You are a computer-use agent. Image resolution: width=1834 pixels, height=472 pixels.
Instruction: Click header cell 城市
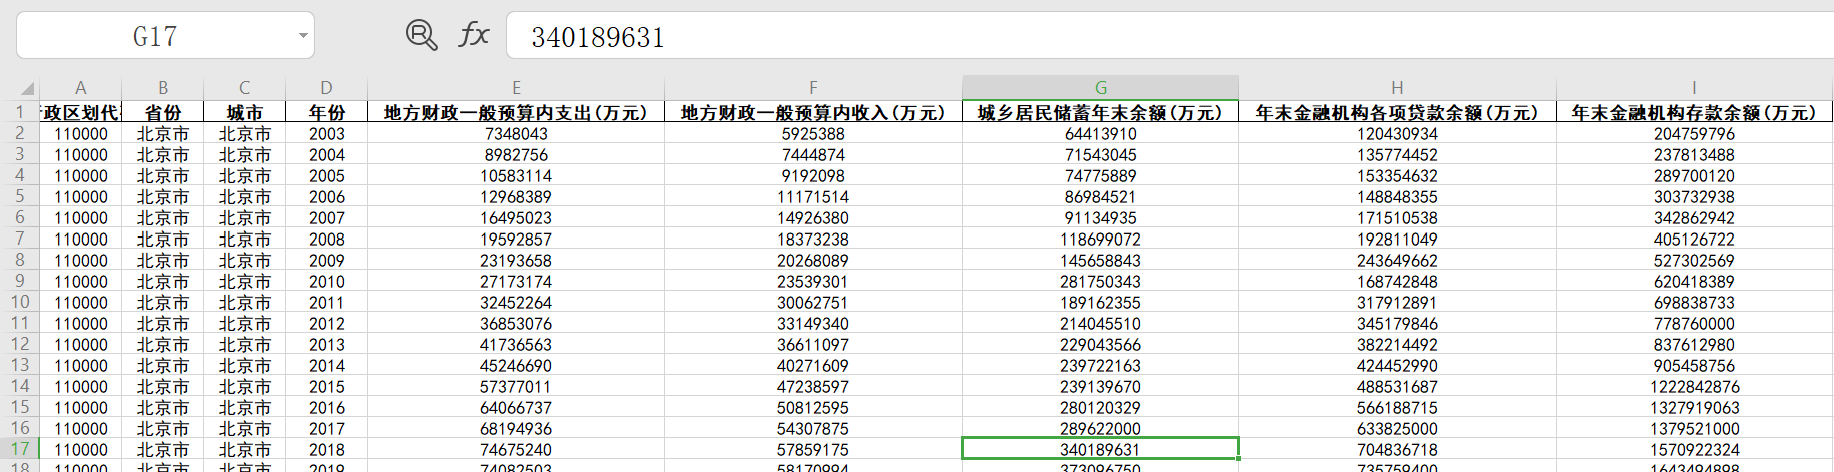[245, 112]
